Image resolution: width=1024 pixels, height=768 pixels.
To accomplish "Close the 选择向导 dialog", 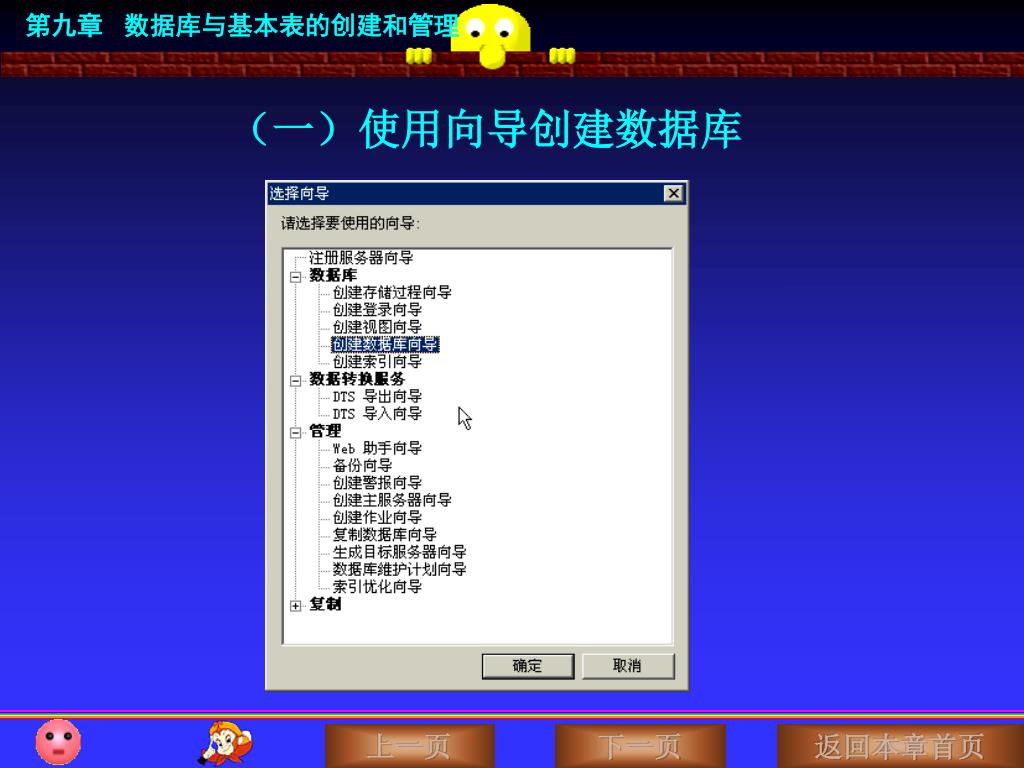I will [x=673, y=193].
